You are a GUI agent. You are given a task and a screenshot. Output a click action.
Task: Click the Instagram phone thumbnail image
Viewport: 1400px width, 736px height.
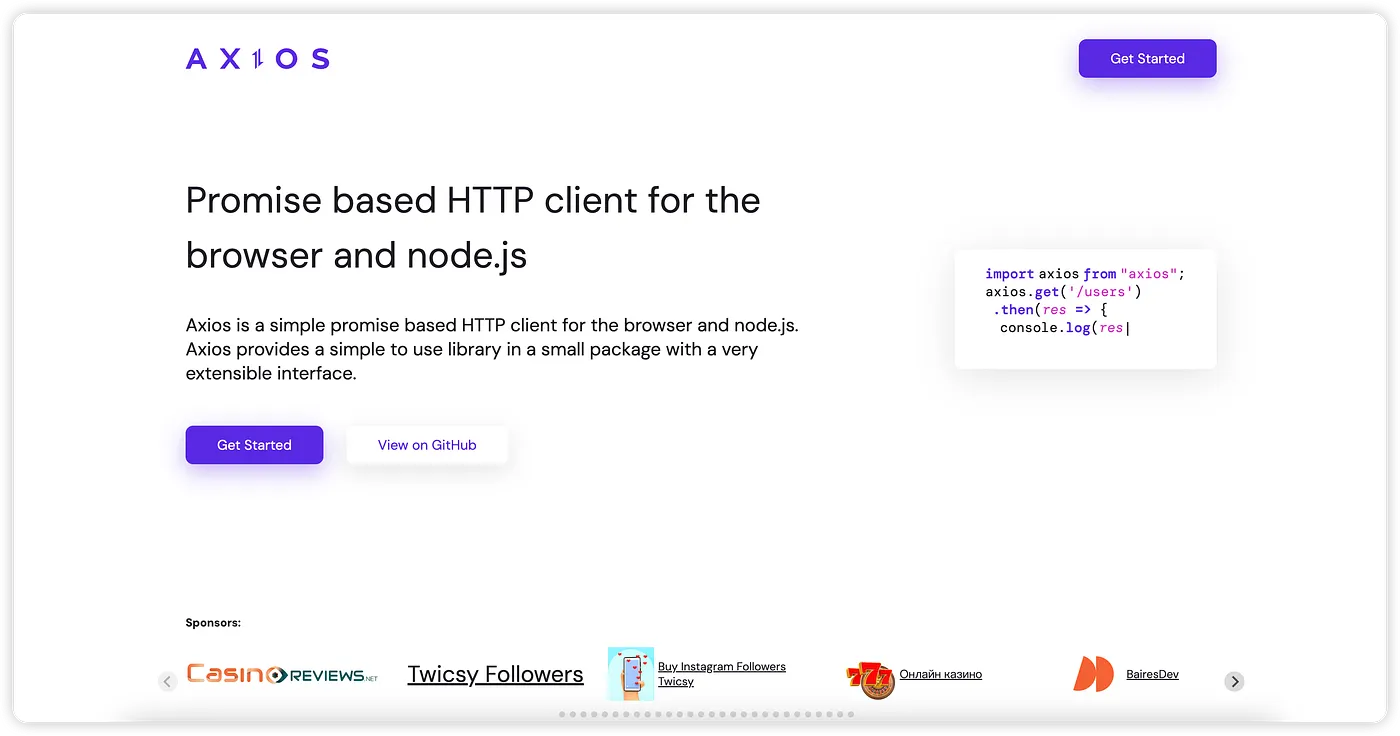pos(630,674)
